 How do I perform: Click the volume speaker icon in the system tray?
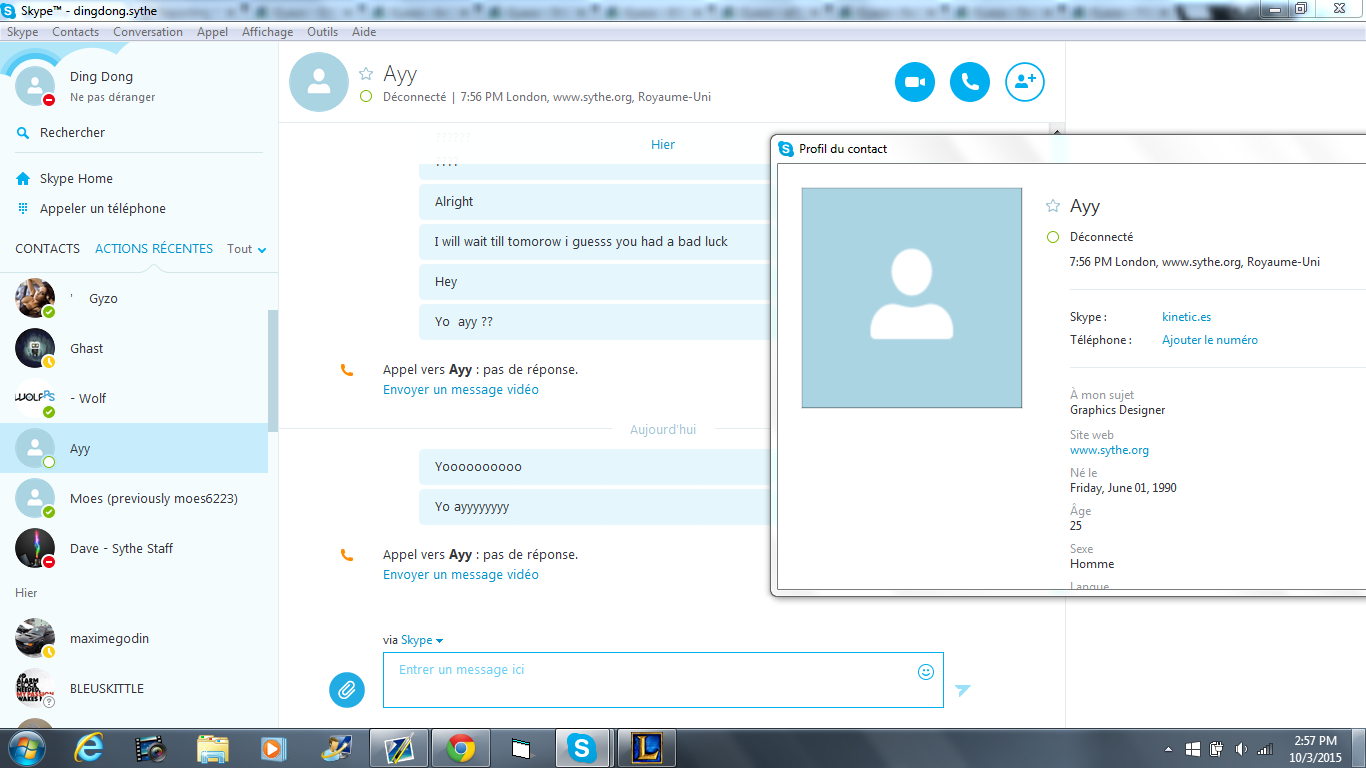pos(1241,749)
